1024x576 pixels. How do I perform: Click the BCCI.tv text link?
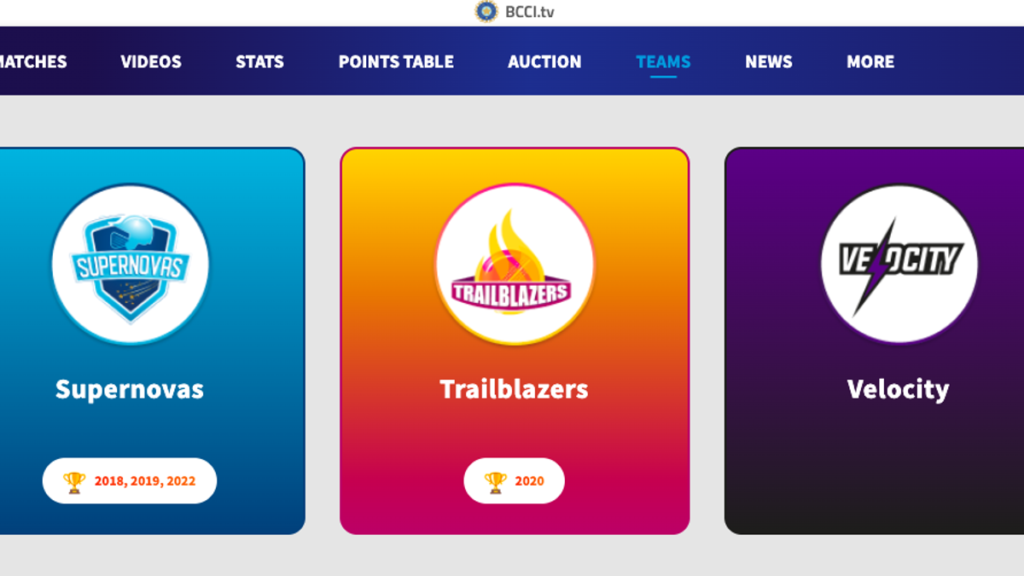coord(530,12)
